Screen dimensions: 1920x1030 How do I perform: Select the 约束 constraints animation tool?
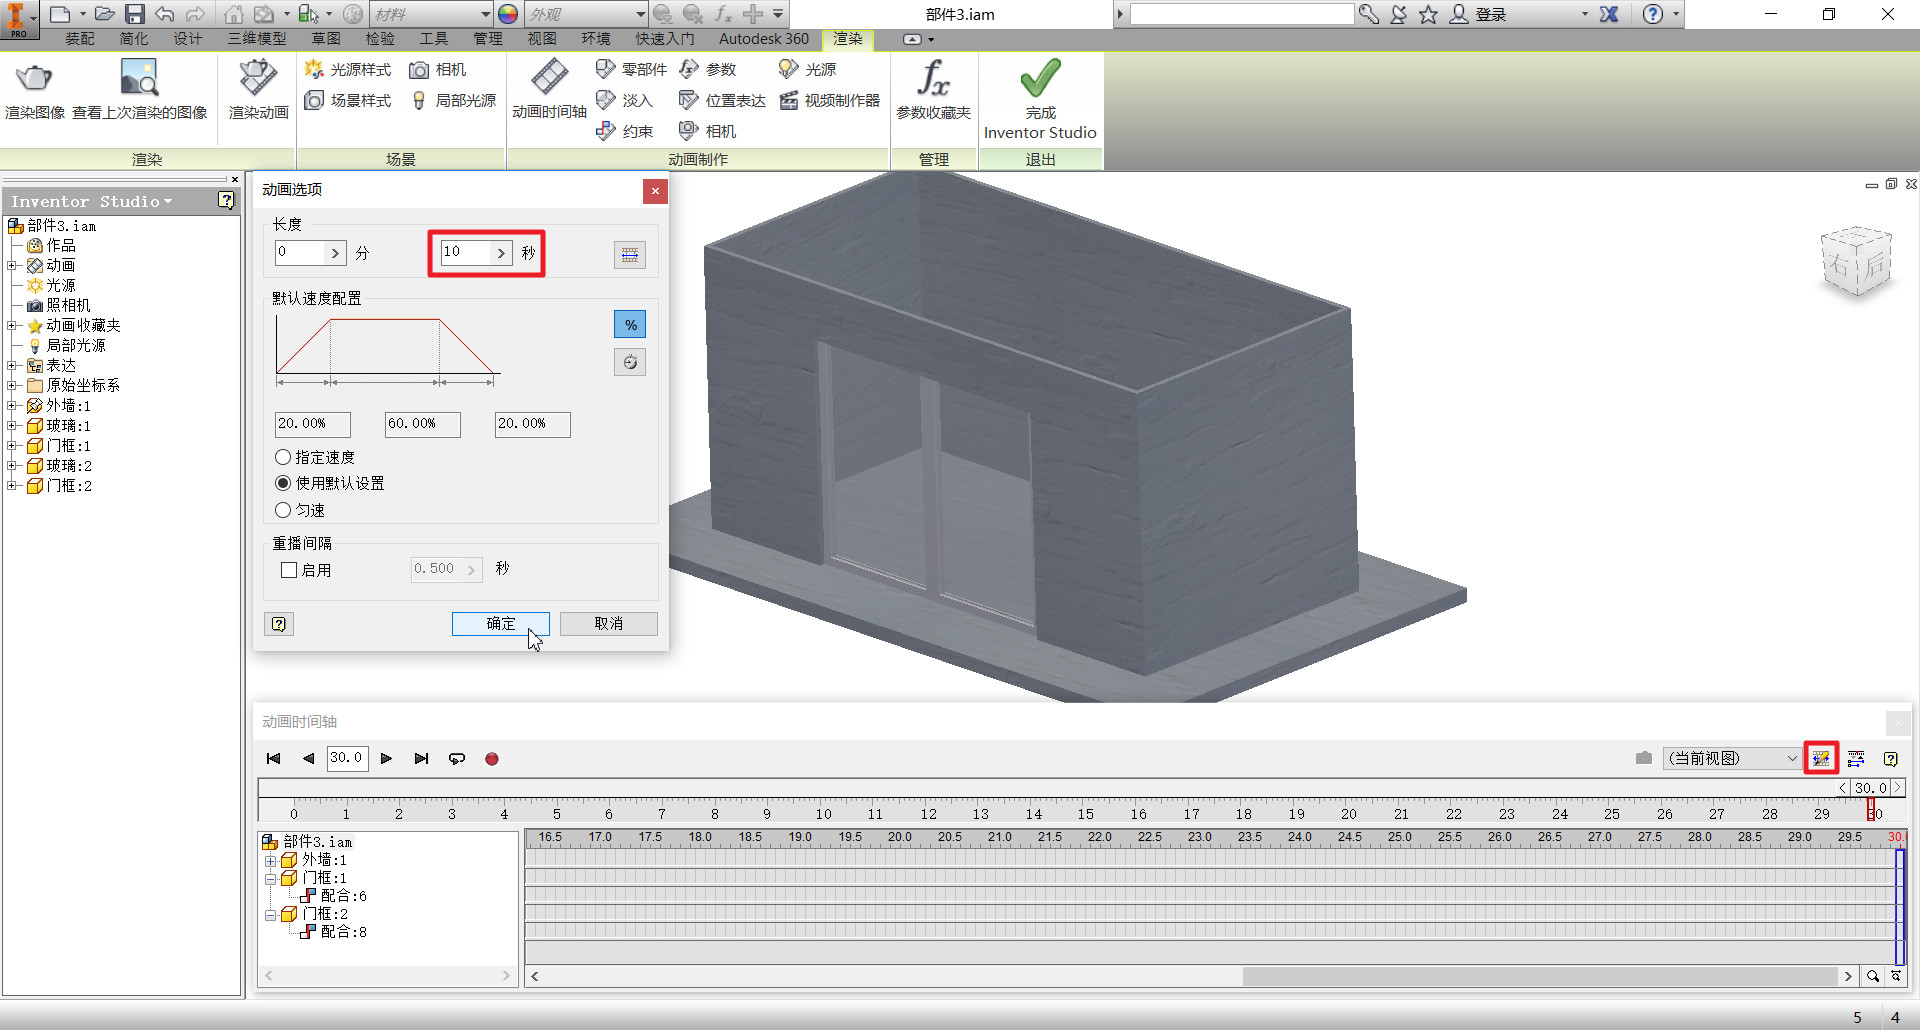[624, 131]
